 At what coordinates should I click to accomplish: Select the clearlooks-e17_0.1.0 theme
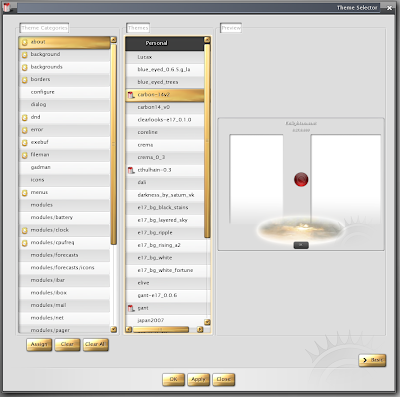click(165, 120)
